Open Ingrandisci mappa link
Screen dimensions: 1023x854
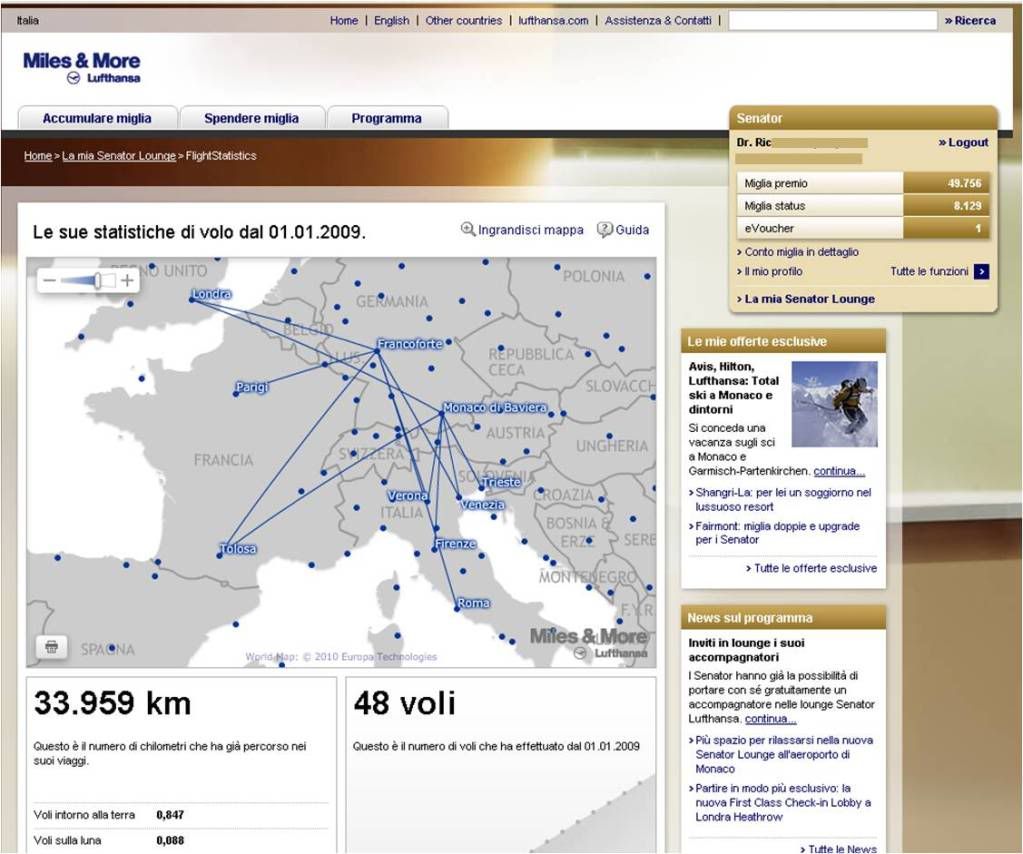click(x=530, y=230)
